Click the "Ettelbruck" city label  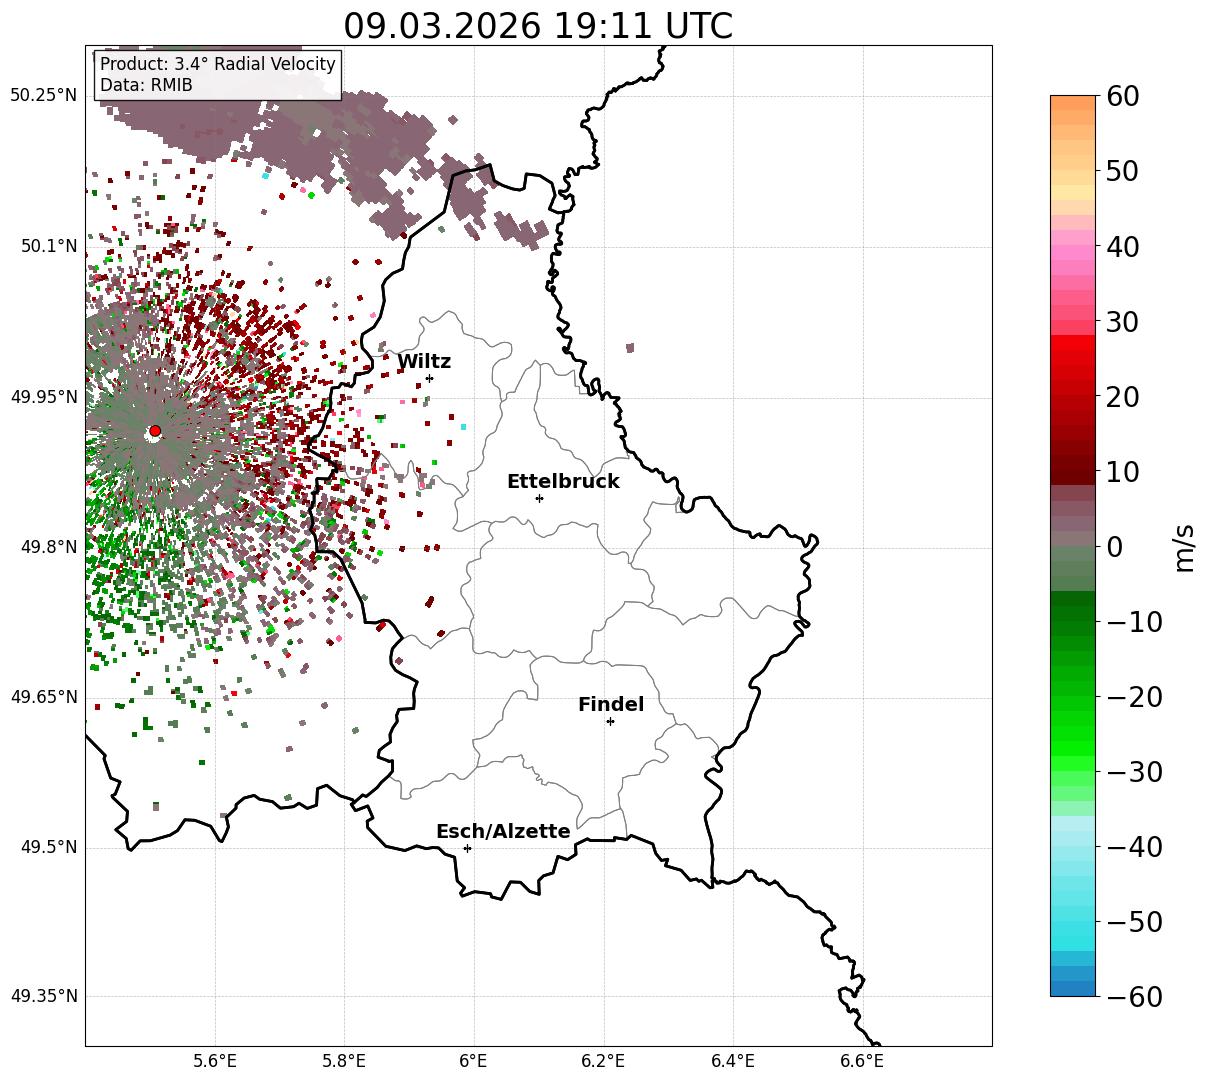click(x=563, y=482)
